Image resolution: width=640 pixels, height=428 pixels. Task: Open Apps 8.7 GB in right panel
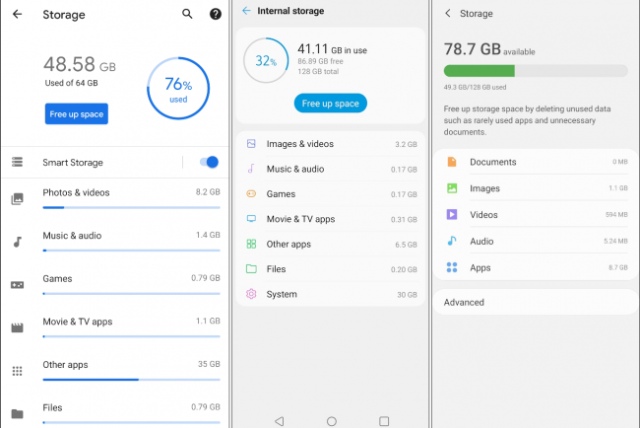coord(535,267)
